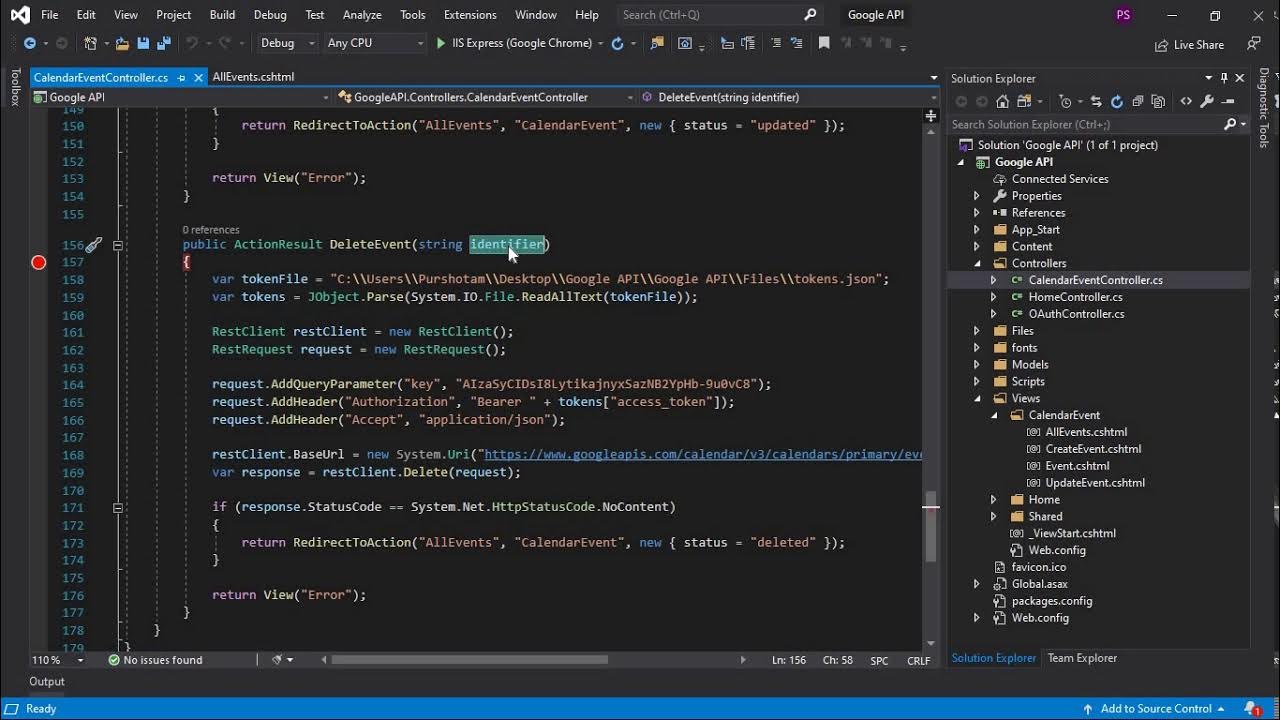Click the Show All Files icon in Solution Explorer
This screenshot has width=1280, height=720.
(1158, 101)
